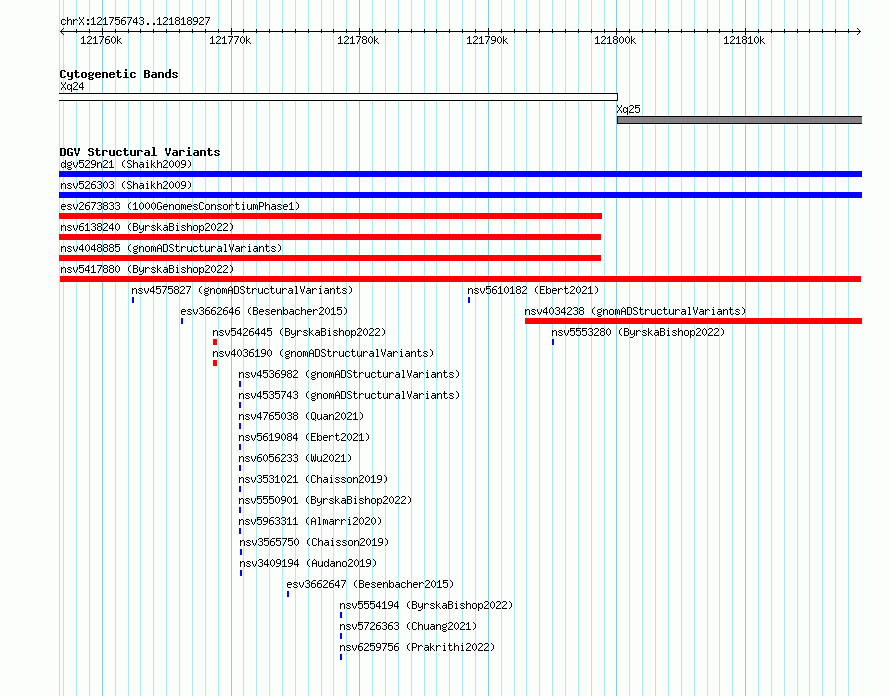Open esv3662647 (Besenbacher2015) variant
Viewport: 890px width, 696px height.
[370, 584]
